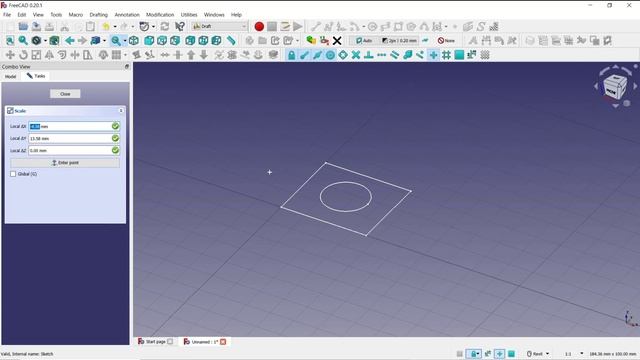Click the Draft Move cross-arrows icon

10,55
